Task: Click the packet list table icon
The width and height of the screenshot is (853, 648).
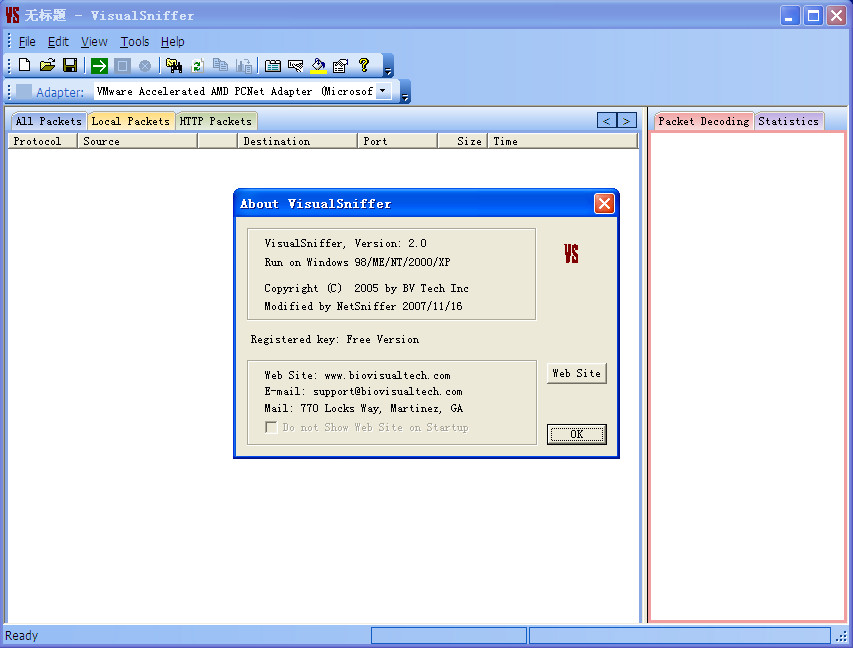Action: (273, 66)
